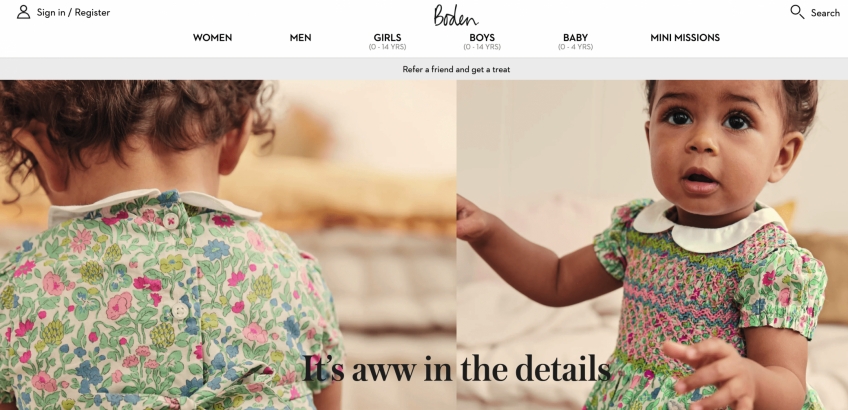Click the (0 - 14 YRS) label under Girls
Image resolution: width=848 pixels, height=410 pixels.
click(387, 47)
